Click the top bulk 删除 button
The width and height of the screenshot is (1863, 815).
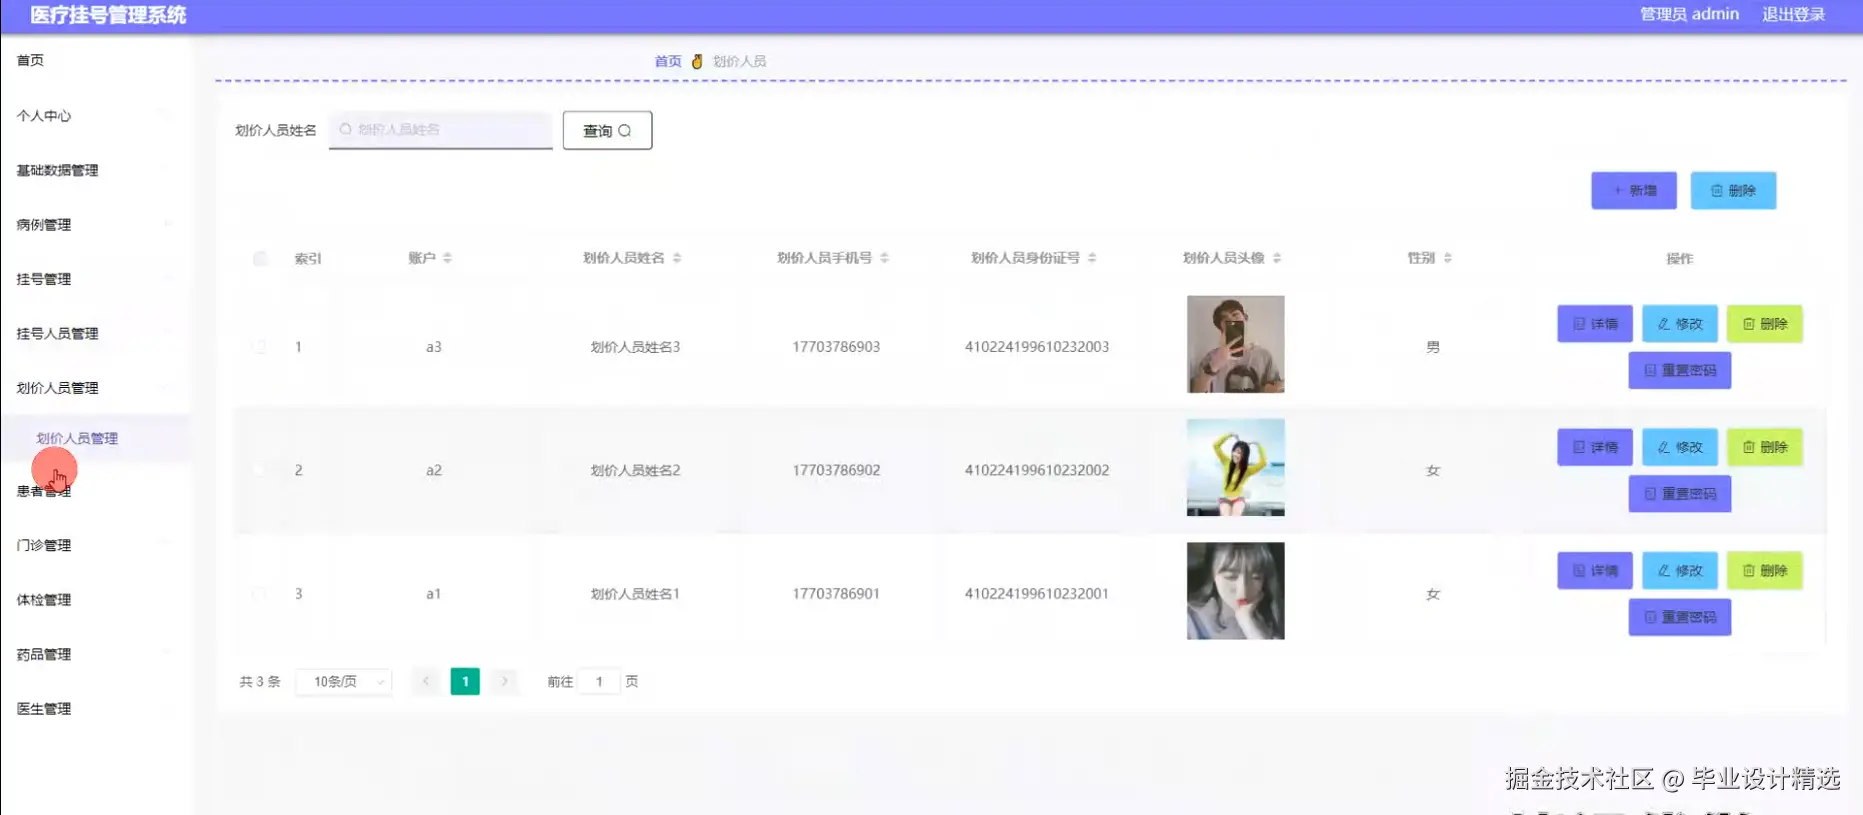[x=1733, y=190]
